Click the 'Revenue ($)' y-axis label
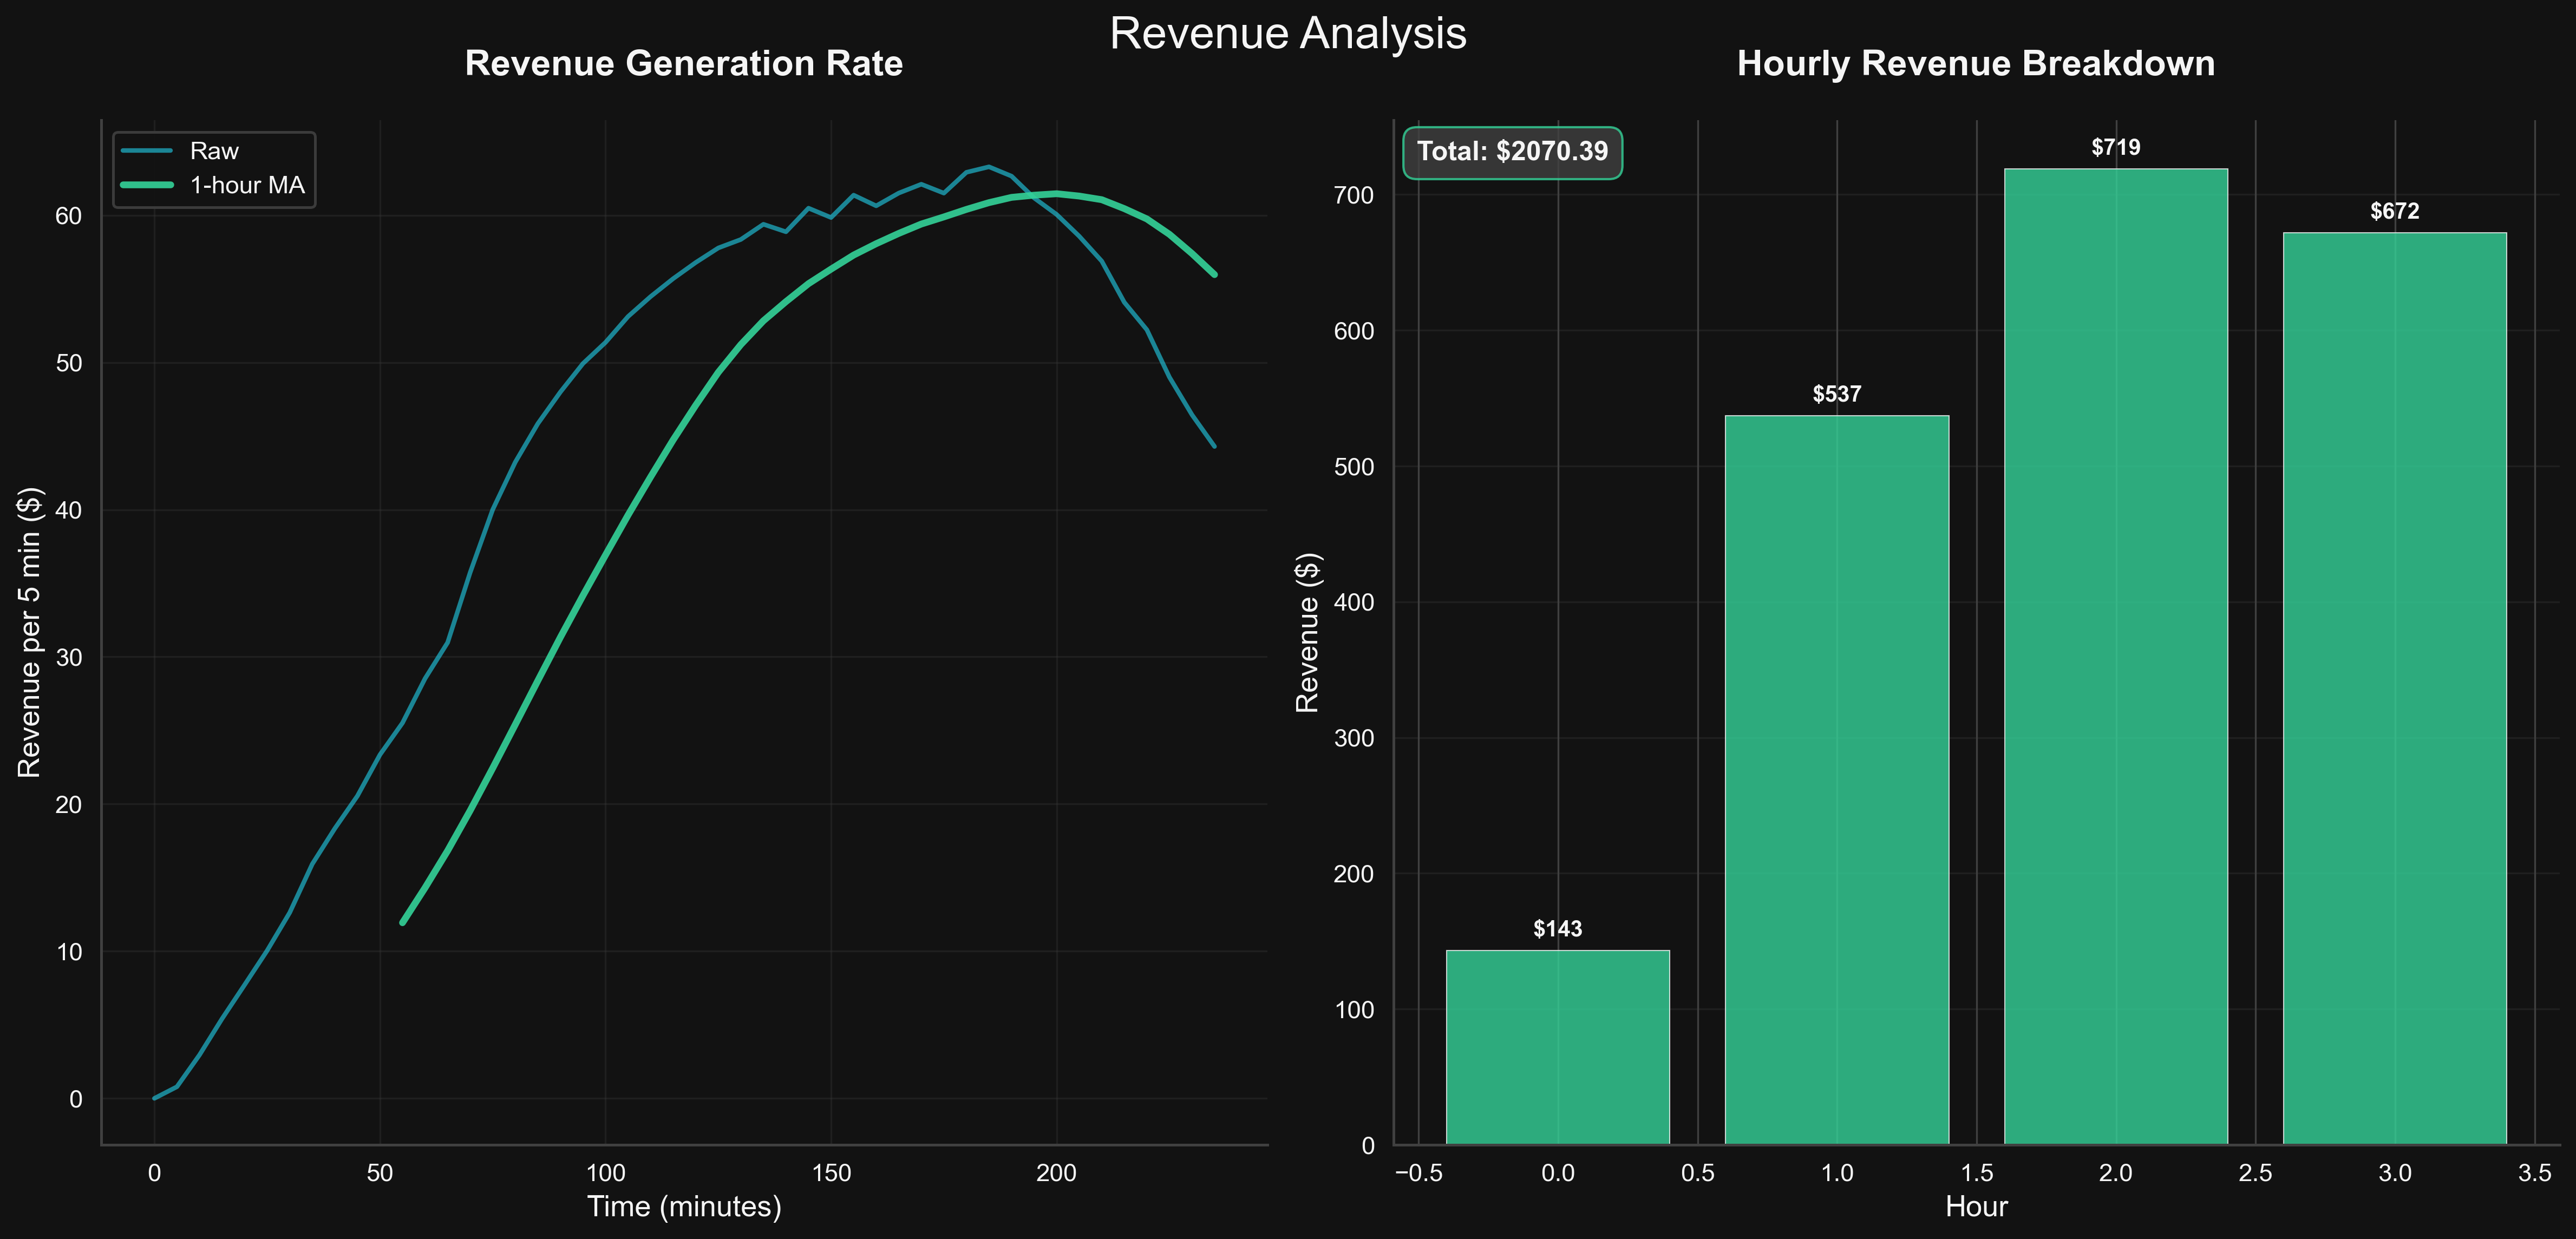 pyautogui.click(x=1308, y=632)
